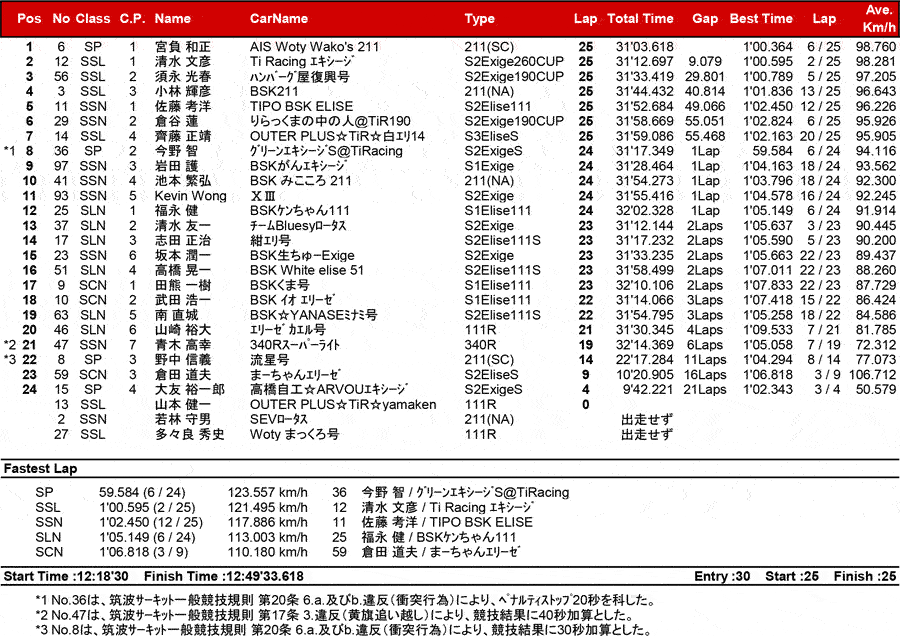Click average speed 106.712
This screenshot has height=636, width=900.
click(x=872, y=375)
